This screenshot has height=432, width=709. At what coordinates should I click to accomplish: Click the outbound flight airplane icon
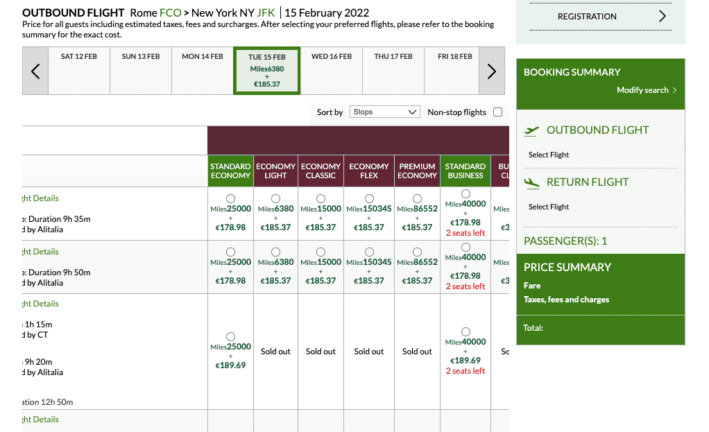click(532, 130)
